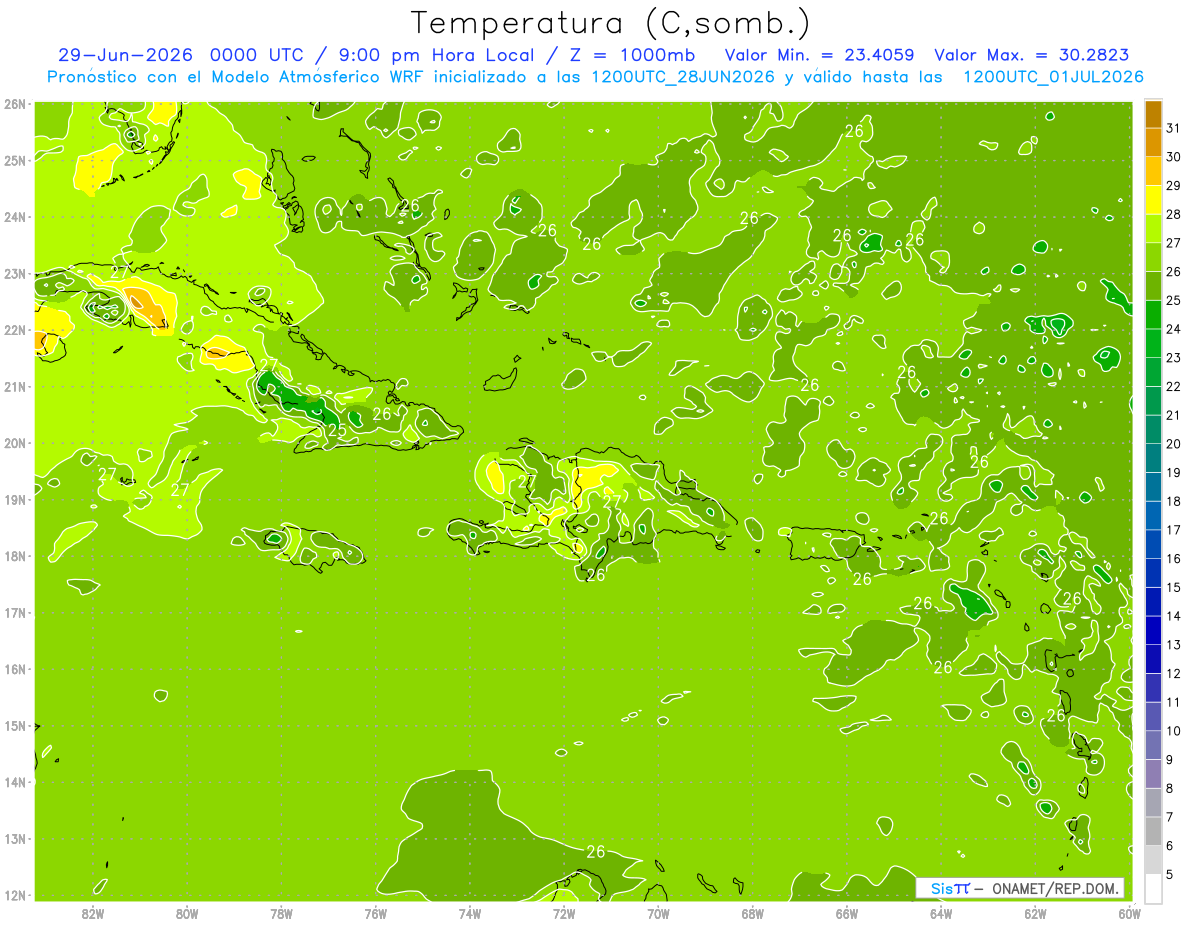Pick the legend color between 24 and 25

tap(1153, 314)
